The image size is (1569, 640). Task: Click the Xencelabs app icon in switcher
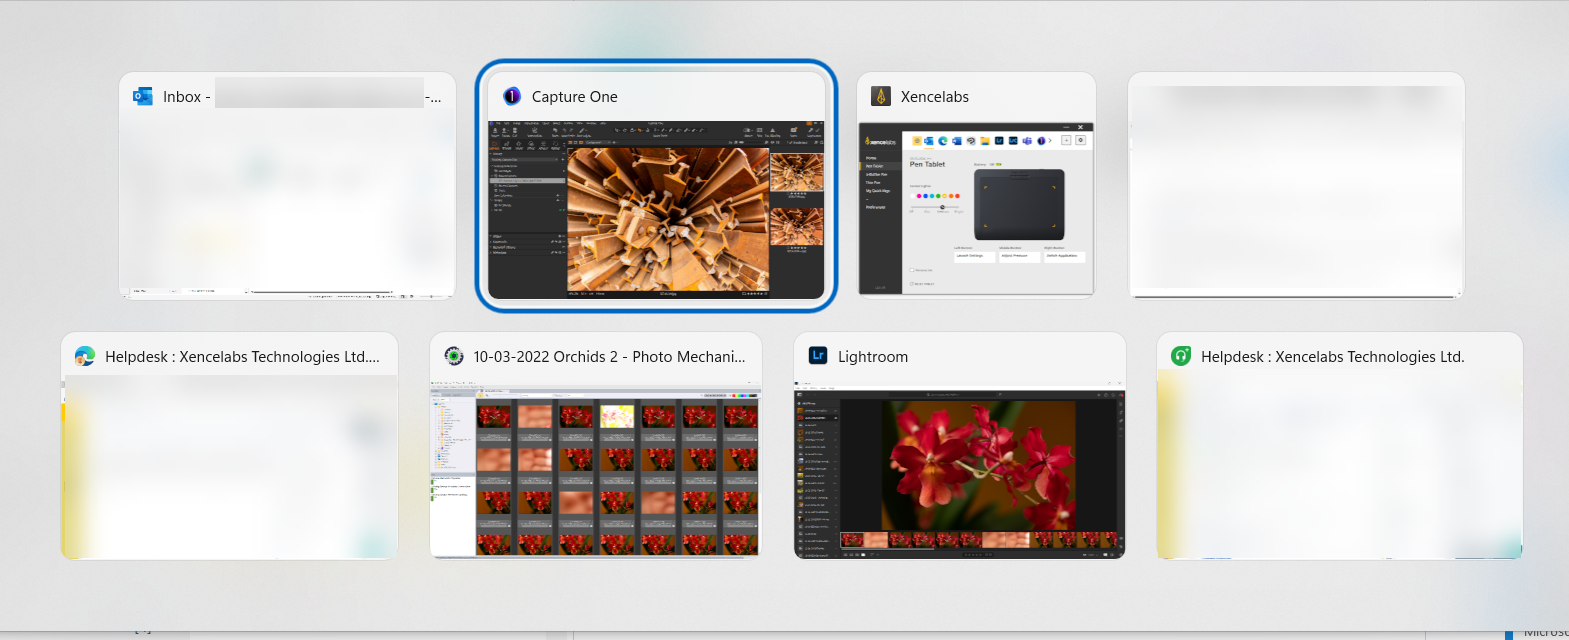(x=881, y=96)
